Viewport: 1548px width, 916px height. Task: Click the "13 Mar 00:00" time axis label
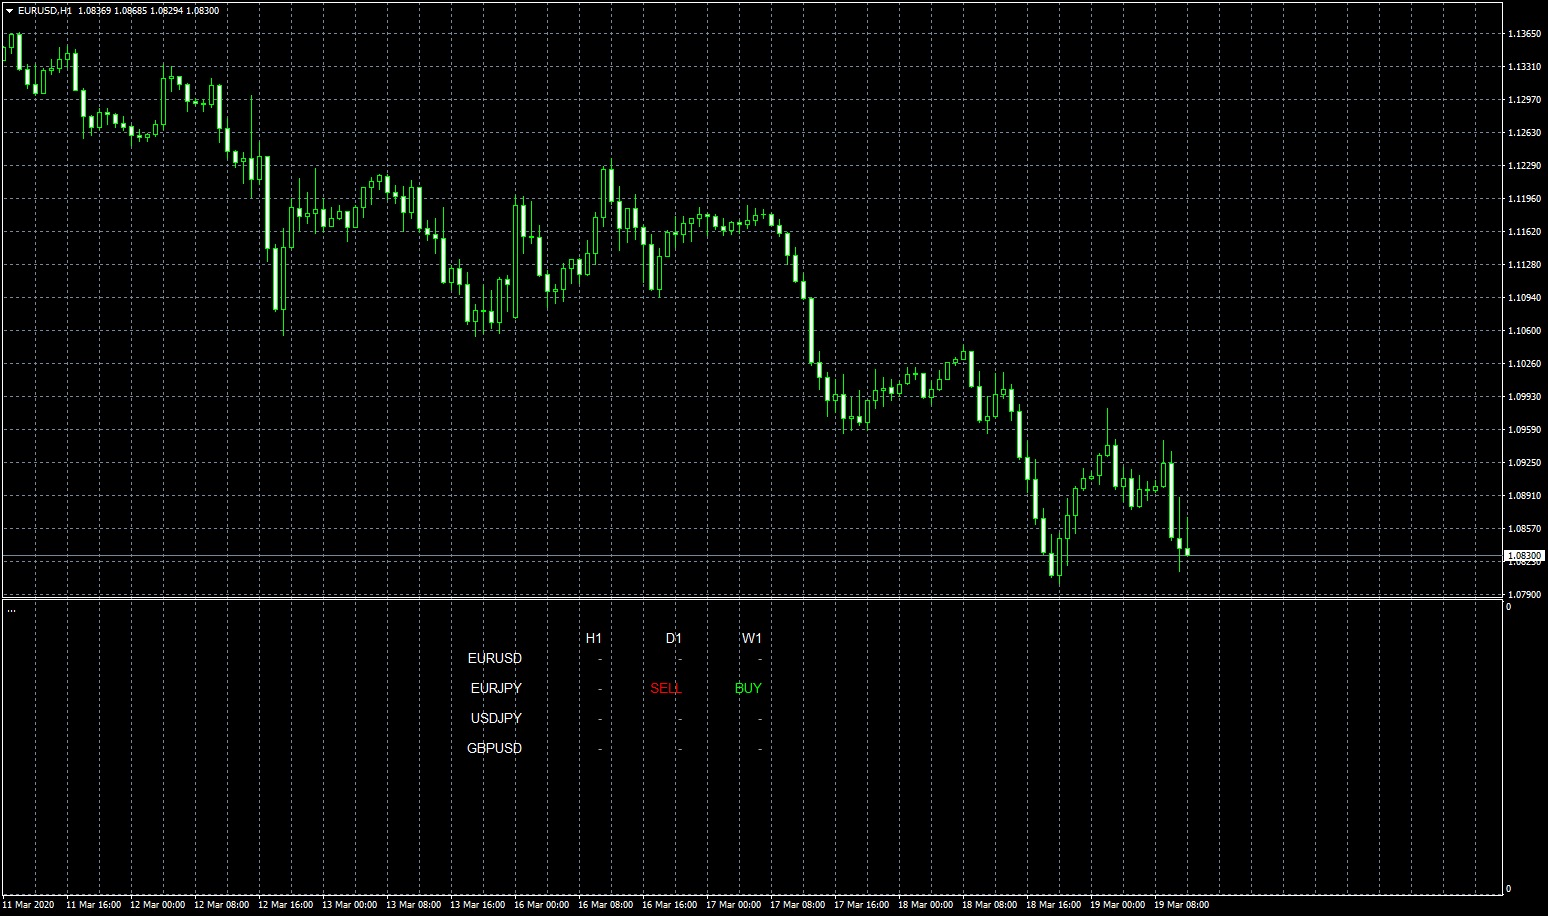pyautogui.click(x=349, y=905)
